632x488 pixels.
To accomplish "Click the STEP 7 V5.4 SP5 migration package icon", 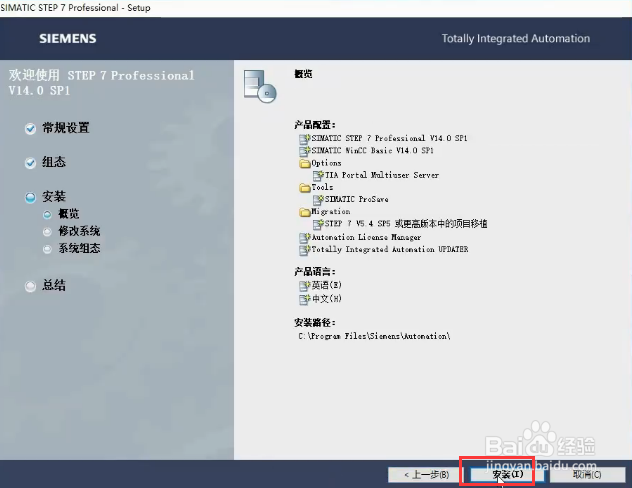I will [x=318, y=224].
